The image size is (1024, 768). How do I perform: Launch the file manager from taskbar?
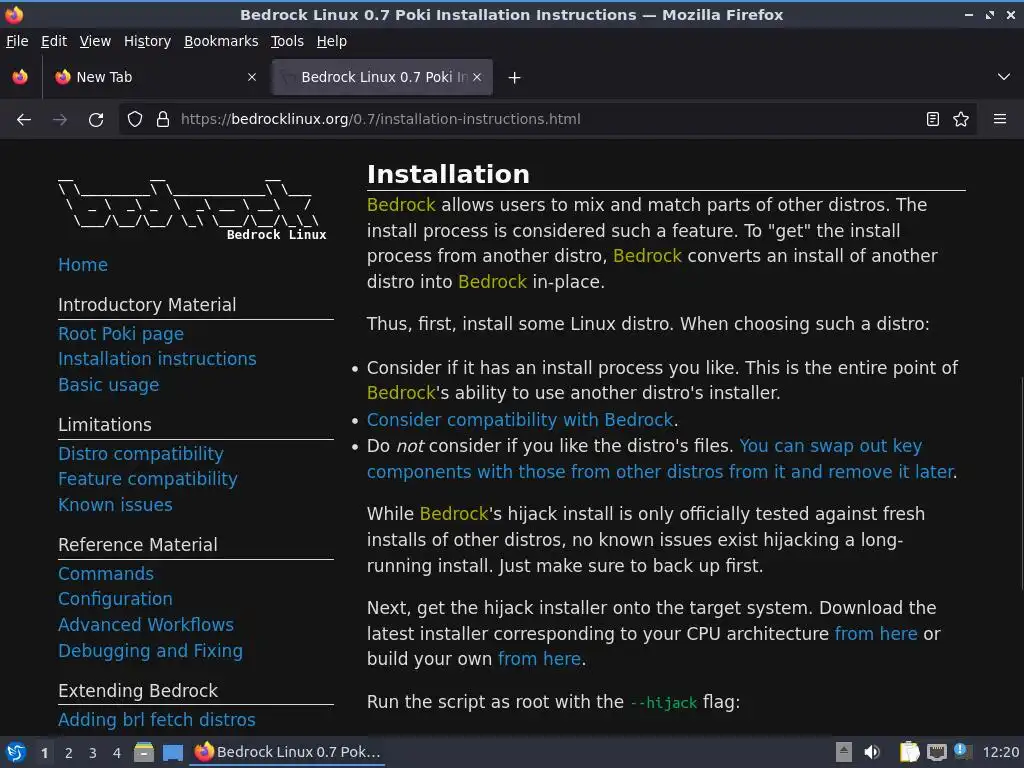coord(144,752)
